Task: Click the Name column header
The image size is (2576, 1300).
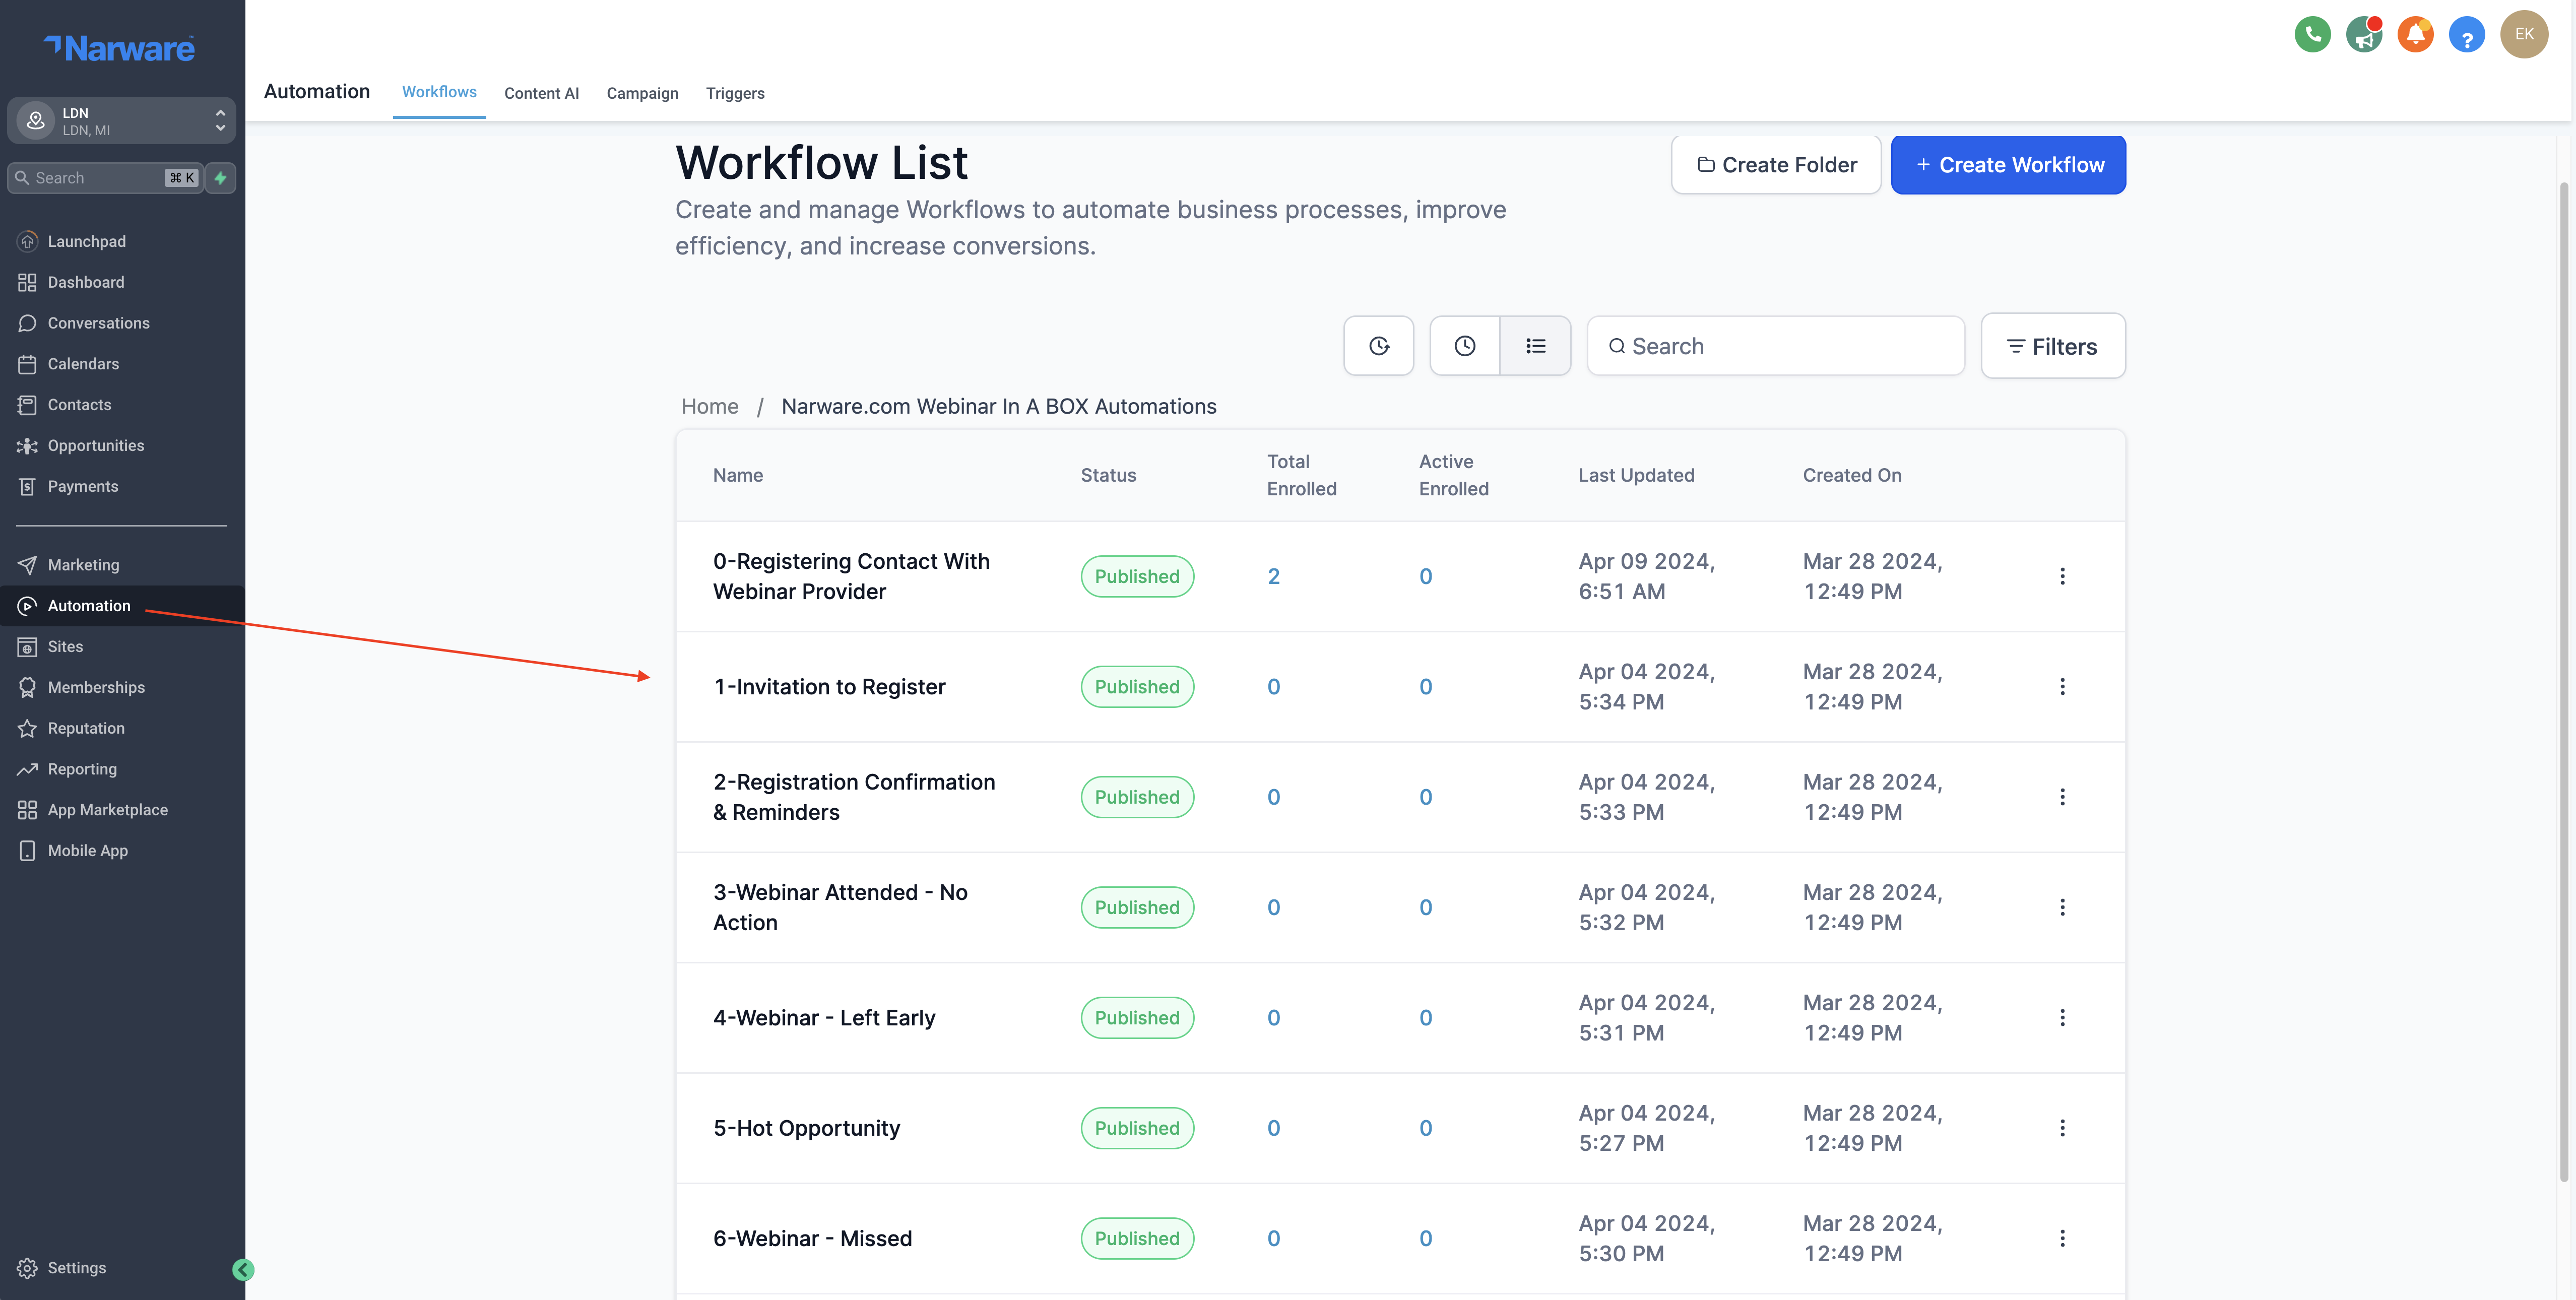Action: (x=738, y=475)
